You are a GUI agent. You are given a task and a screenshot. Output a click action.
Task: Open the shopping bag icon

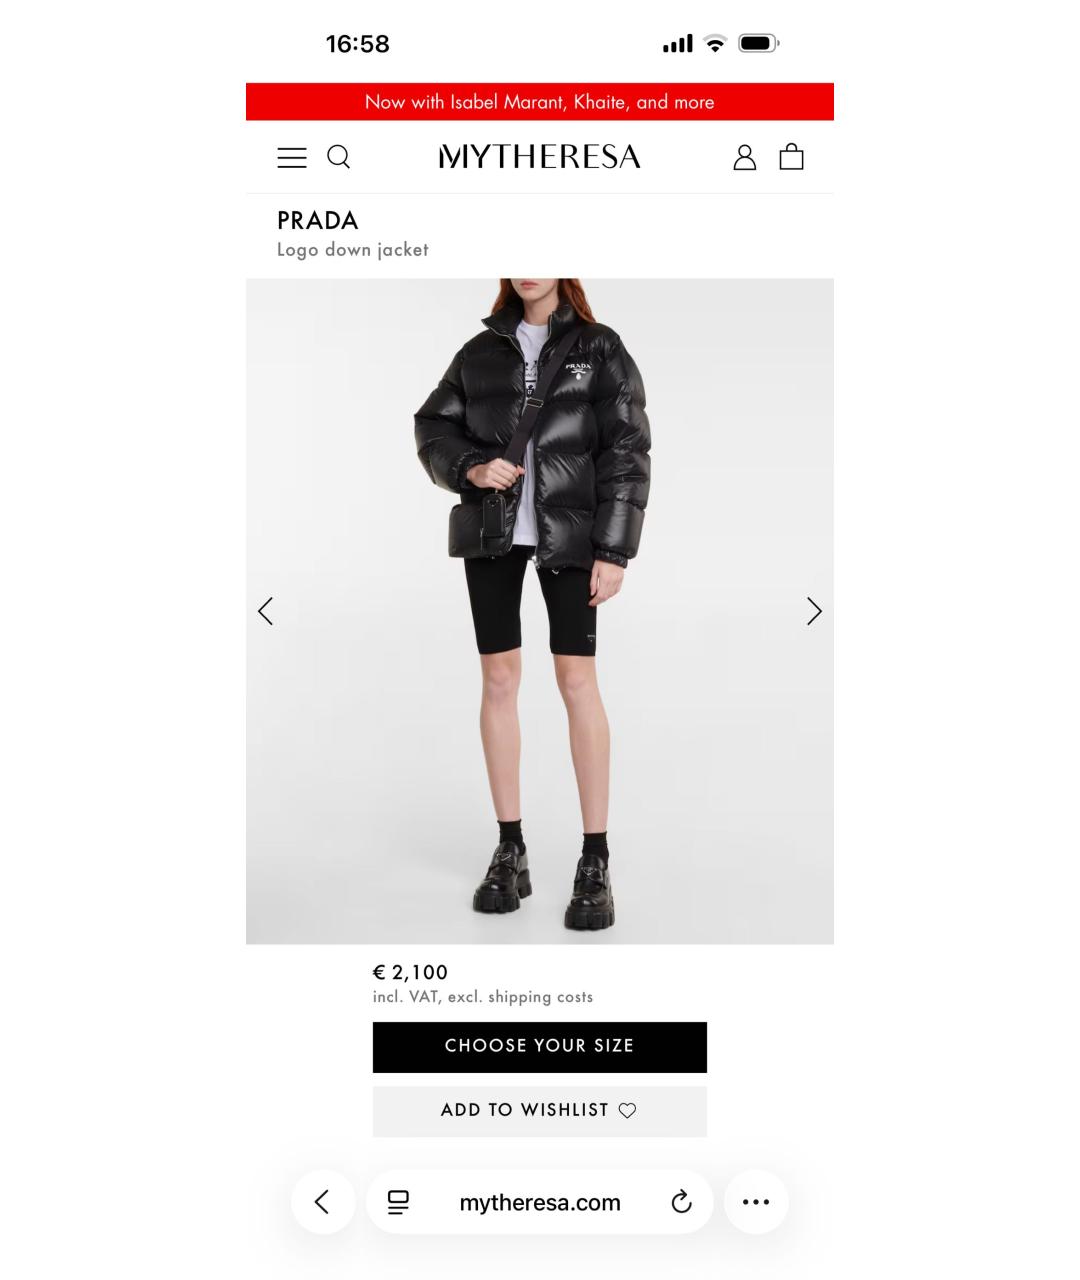click(791, 156)
